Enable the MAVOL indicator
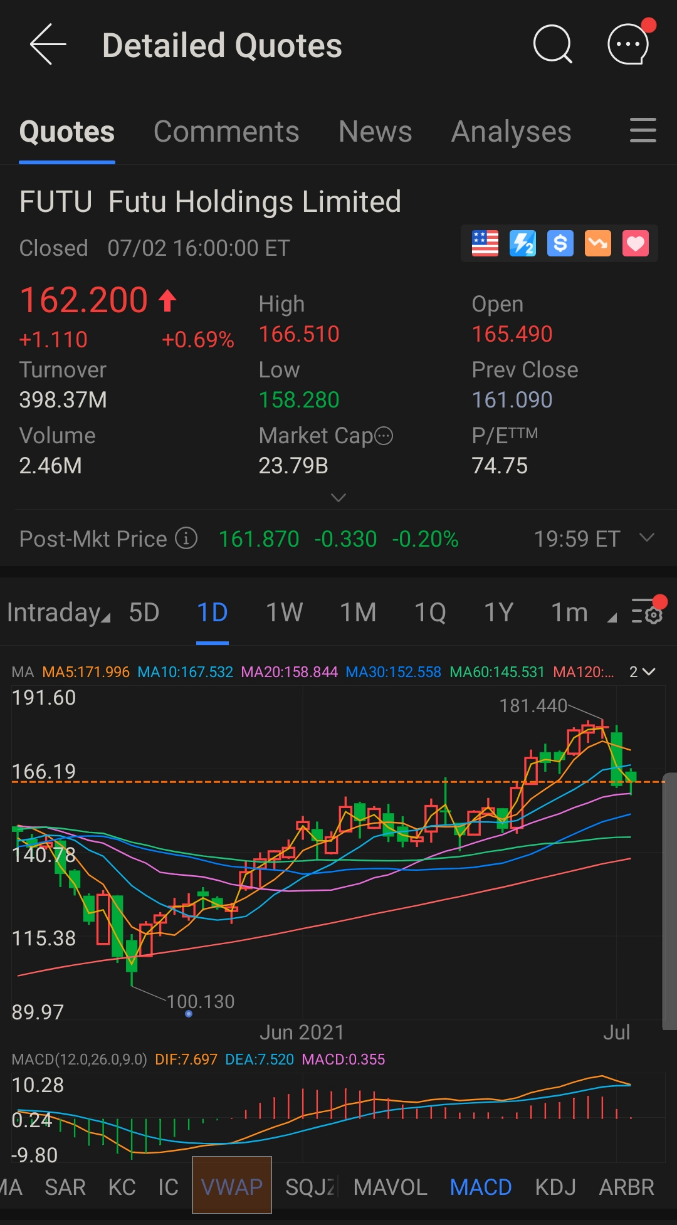 coord(390,1187)
